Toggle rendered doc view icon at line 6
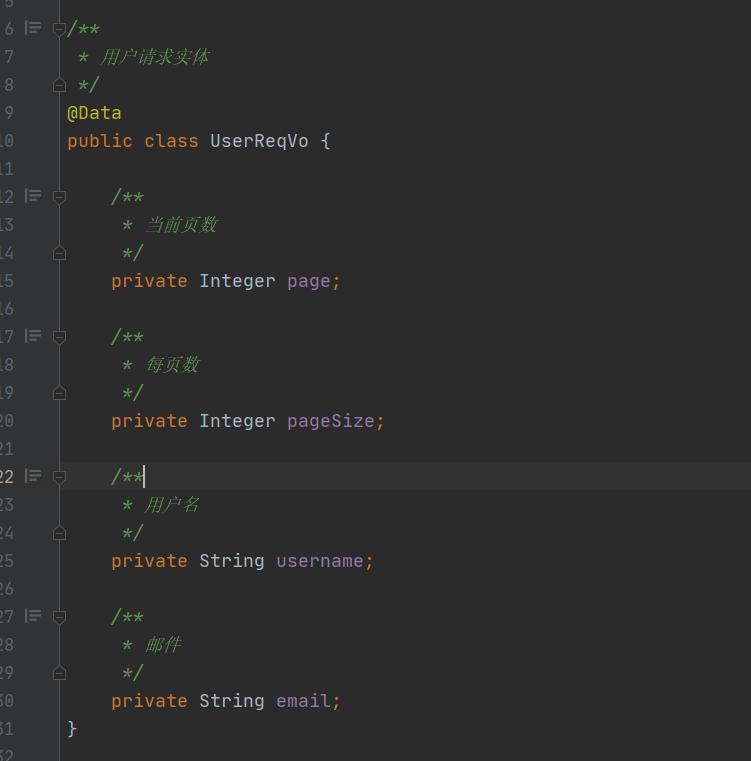This screenshot has width=751, height=761. pos(33,28)
